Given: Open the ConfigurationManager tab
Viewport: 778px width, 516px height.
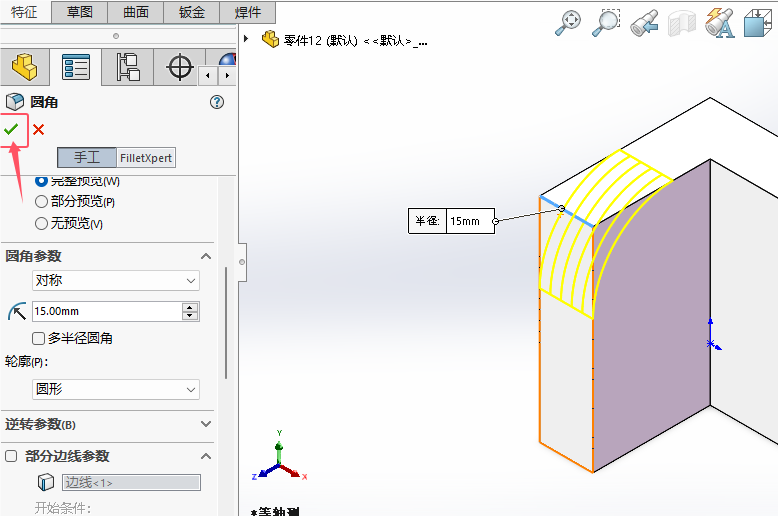Looking at the screenshot, I should [128, 66].
